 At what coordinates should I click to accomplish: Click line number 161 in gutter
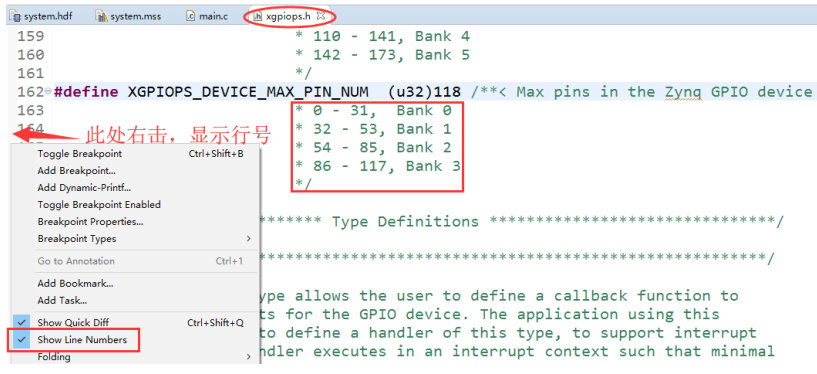[31, 73]
